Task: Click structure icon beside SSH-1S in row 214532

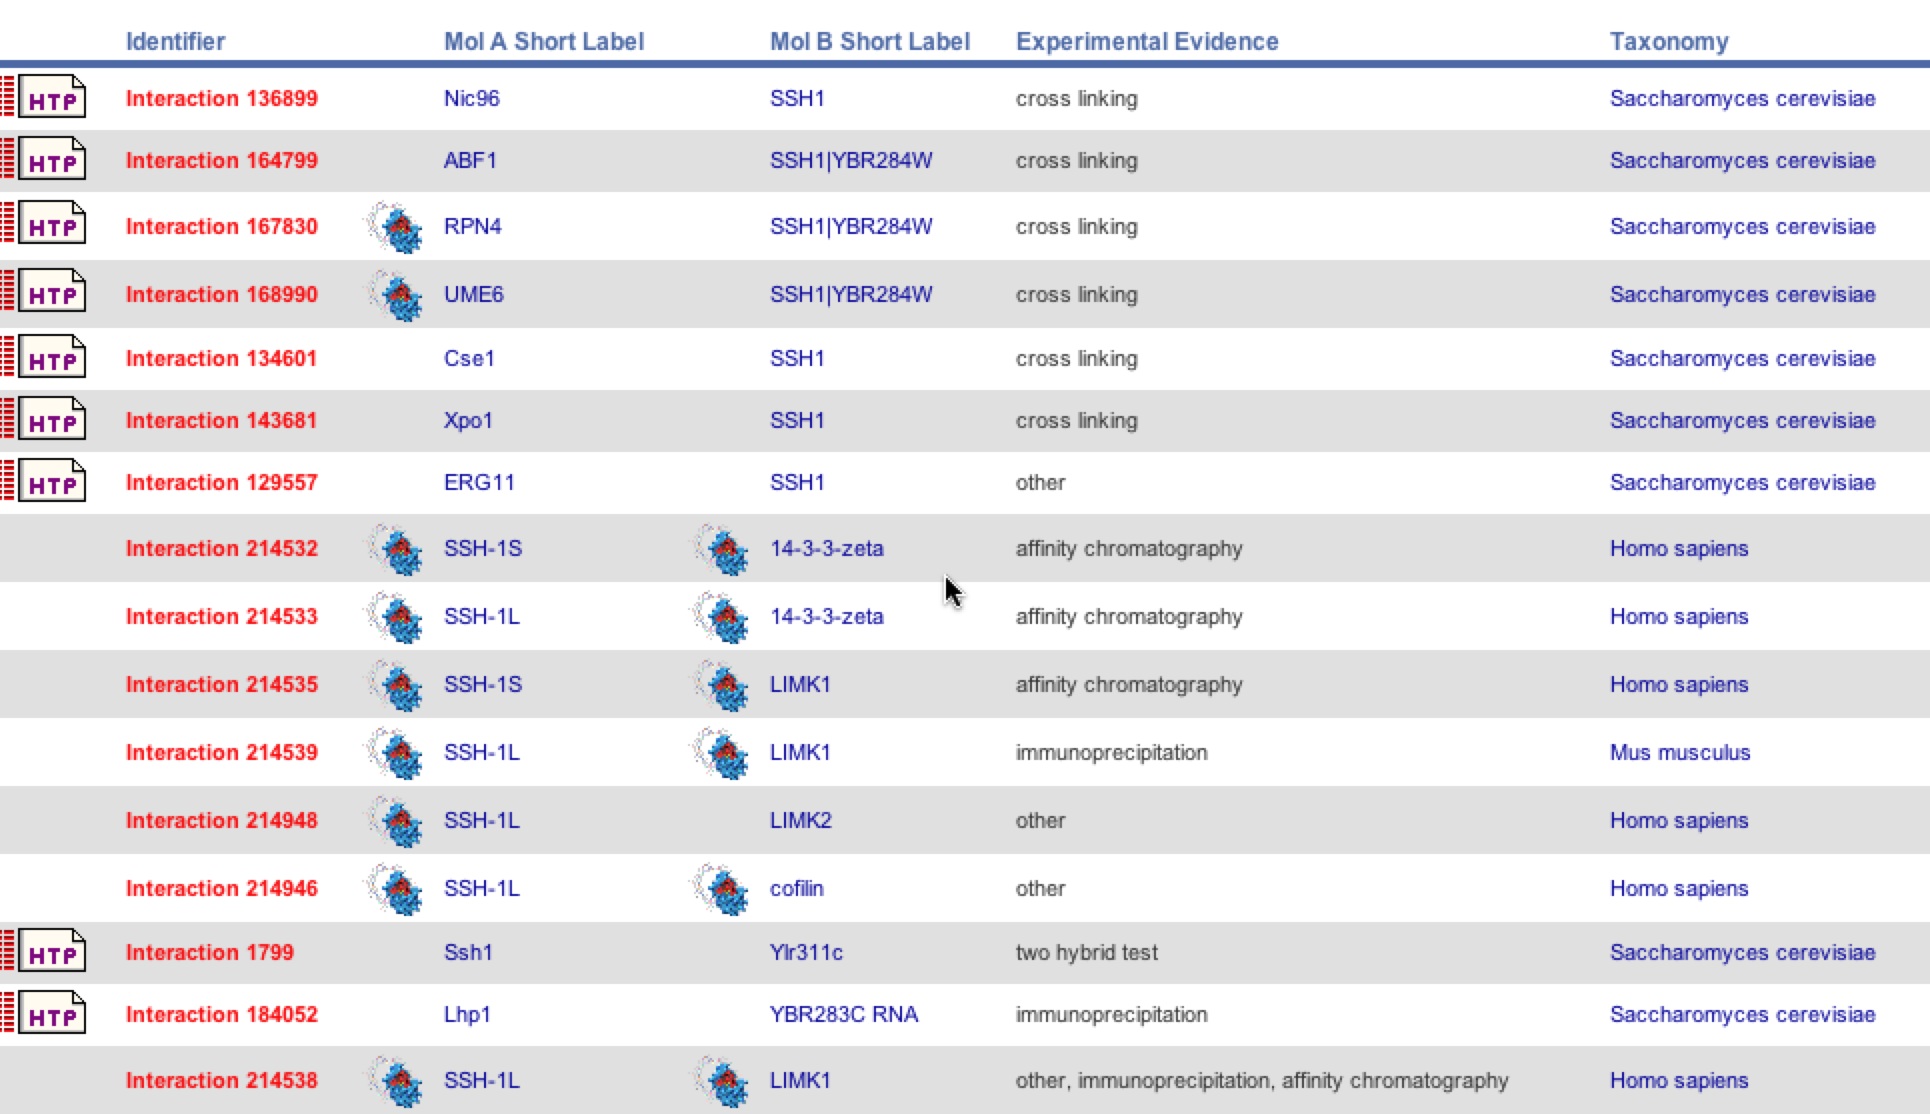Action: [396, 549]
